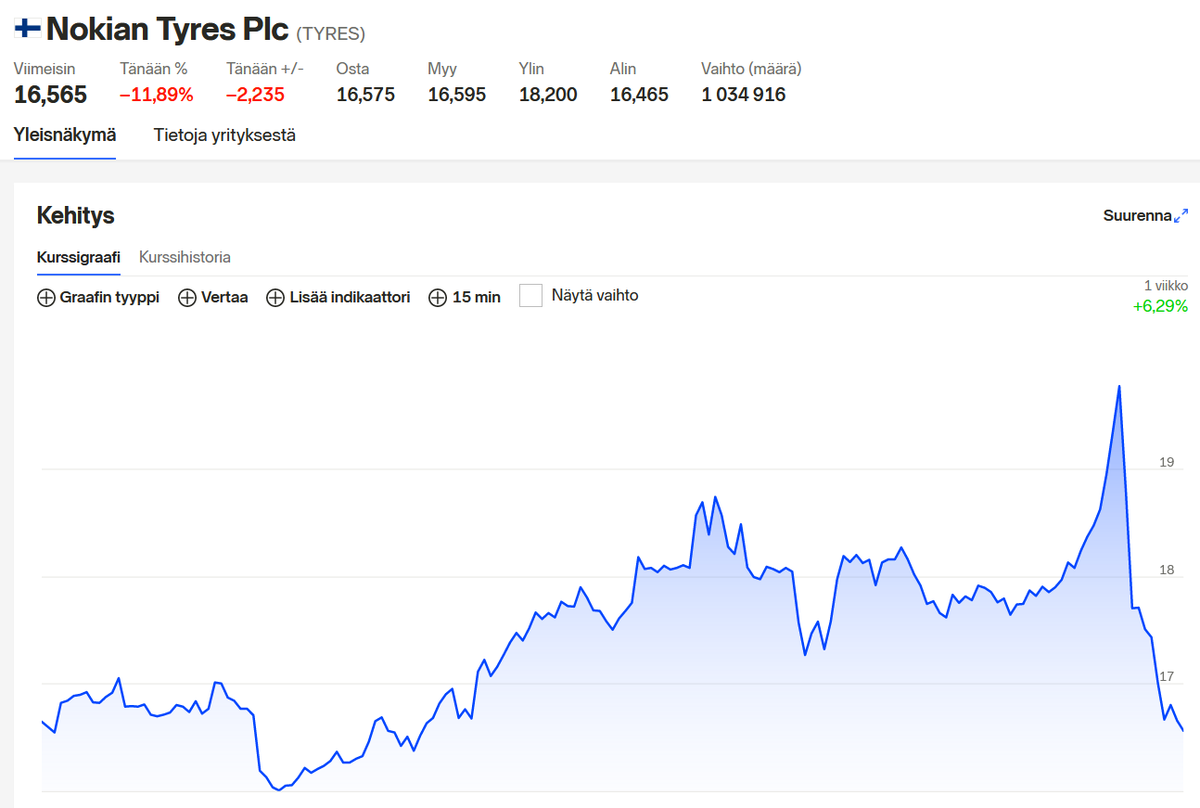The image size is (1200, 808).
Task: Click the trading volume 1 034 916
Action: click(744, 95)
